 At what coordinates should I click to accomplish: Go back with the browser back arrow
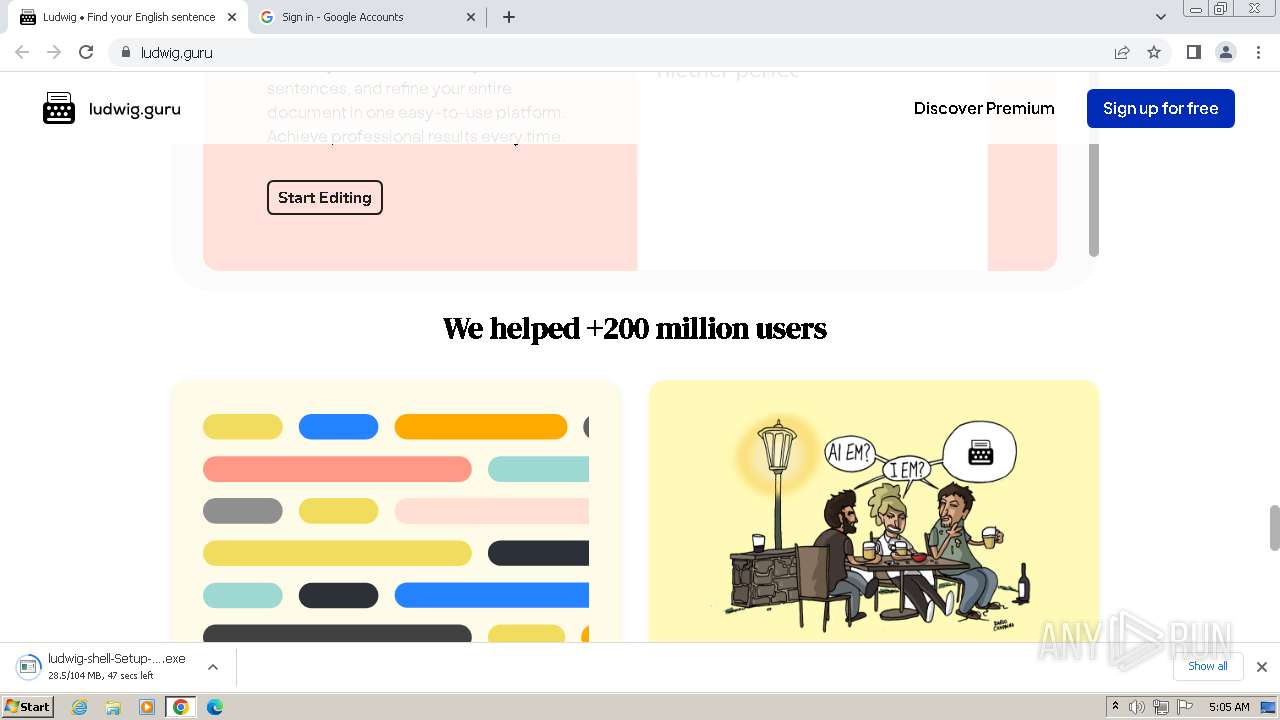(x=22, y=52)
